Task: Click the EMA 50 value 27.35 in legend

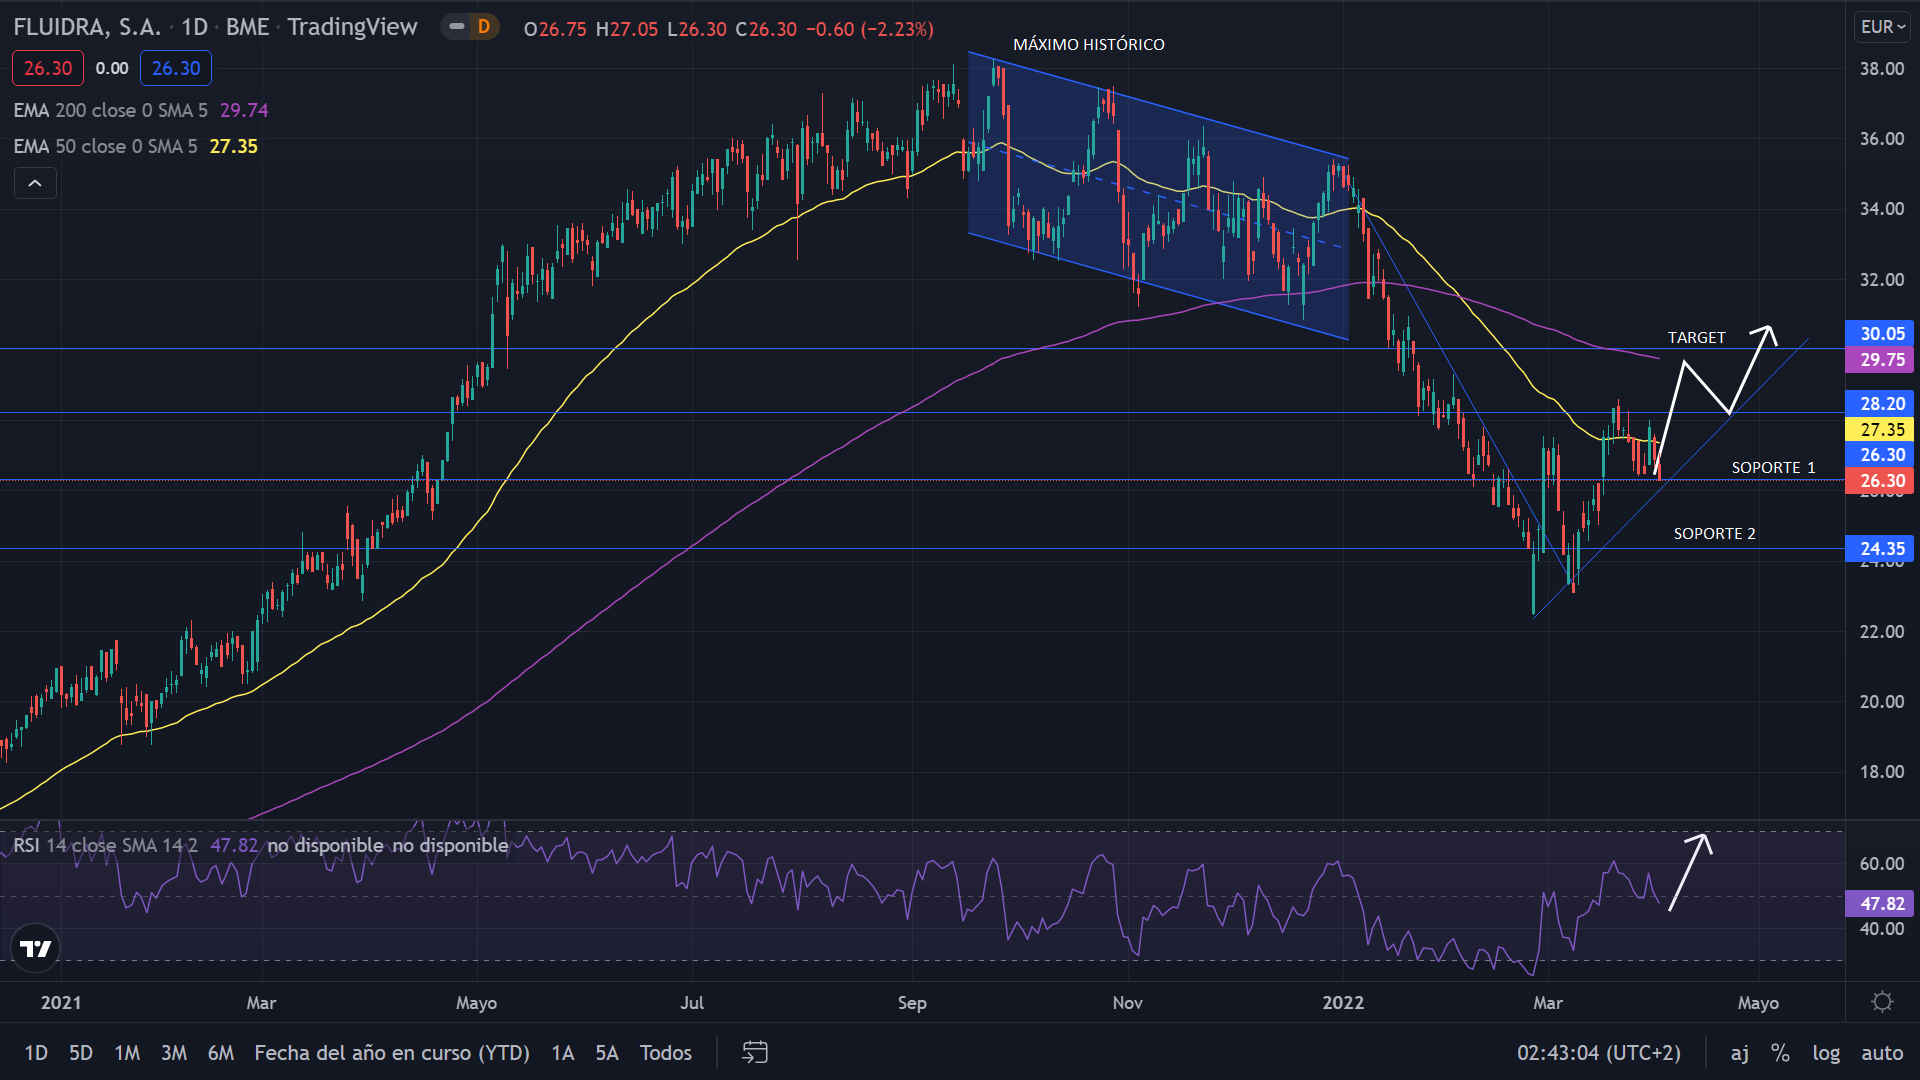Action: click(234, 146)
